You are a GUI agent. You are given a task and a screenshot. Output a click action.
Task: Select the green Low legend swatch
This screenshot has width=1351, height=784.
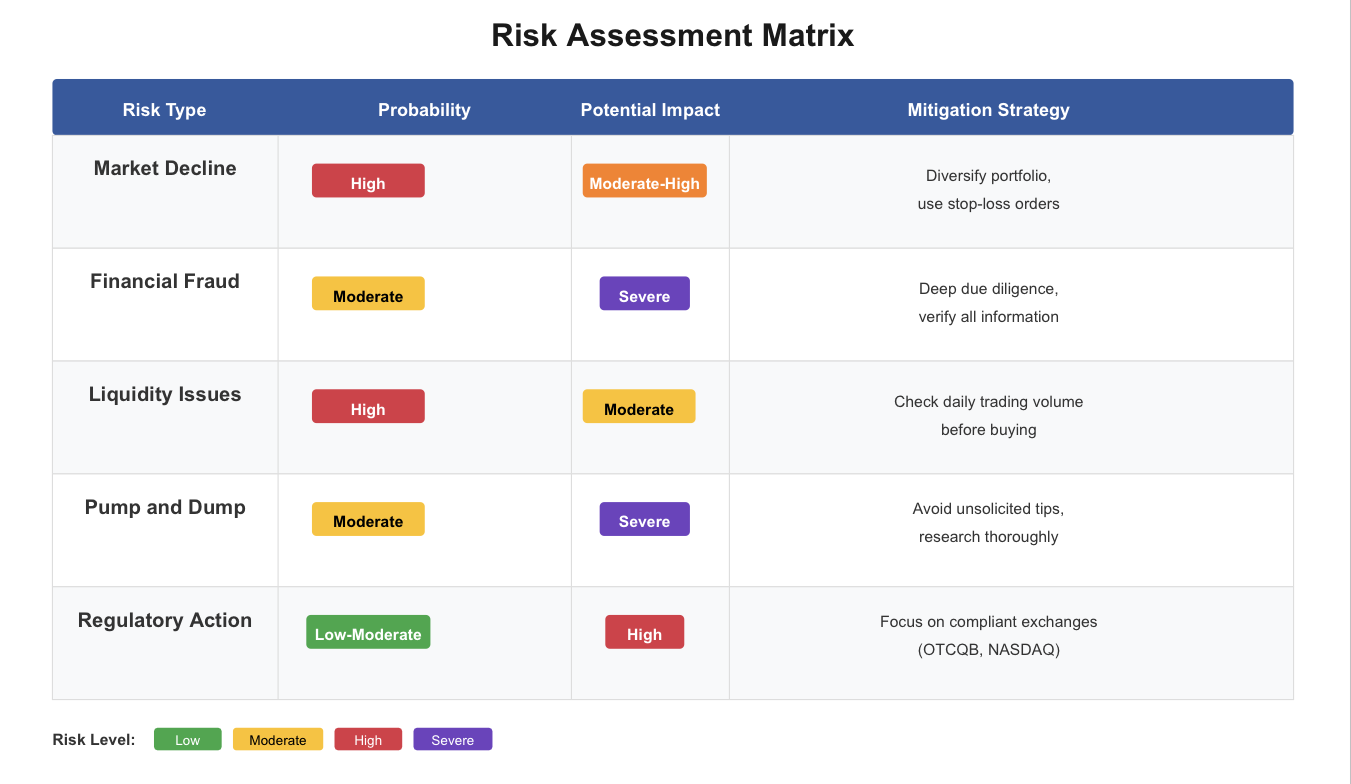188,739
